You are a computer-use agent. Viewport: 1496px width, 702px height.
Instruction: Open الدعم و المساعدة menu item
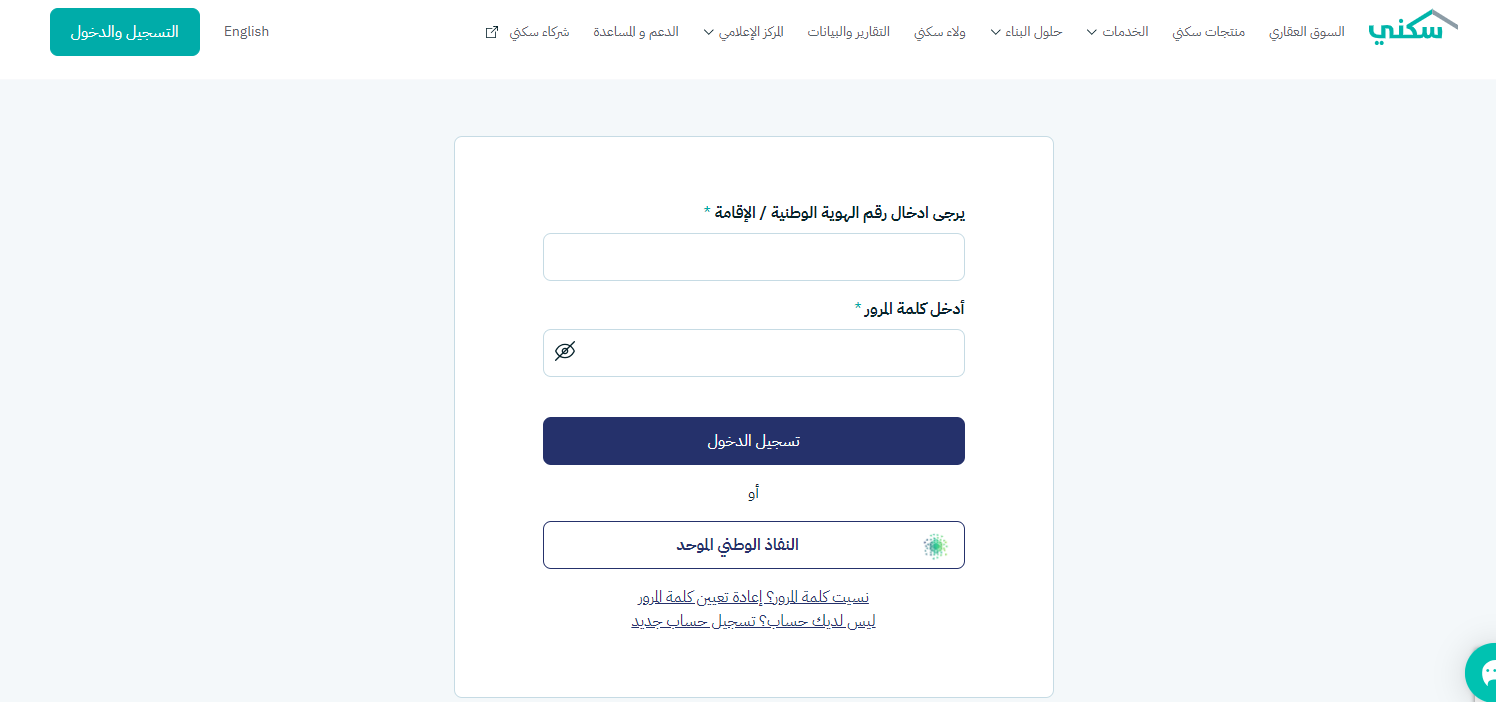[x=636, y=32]
